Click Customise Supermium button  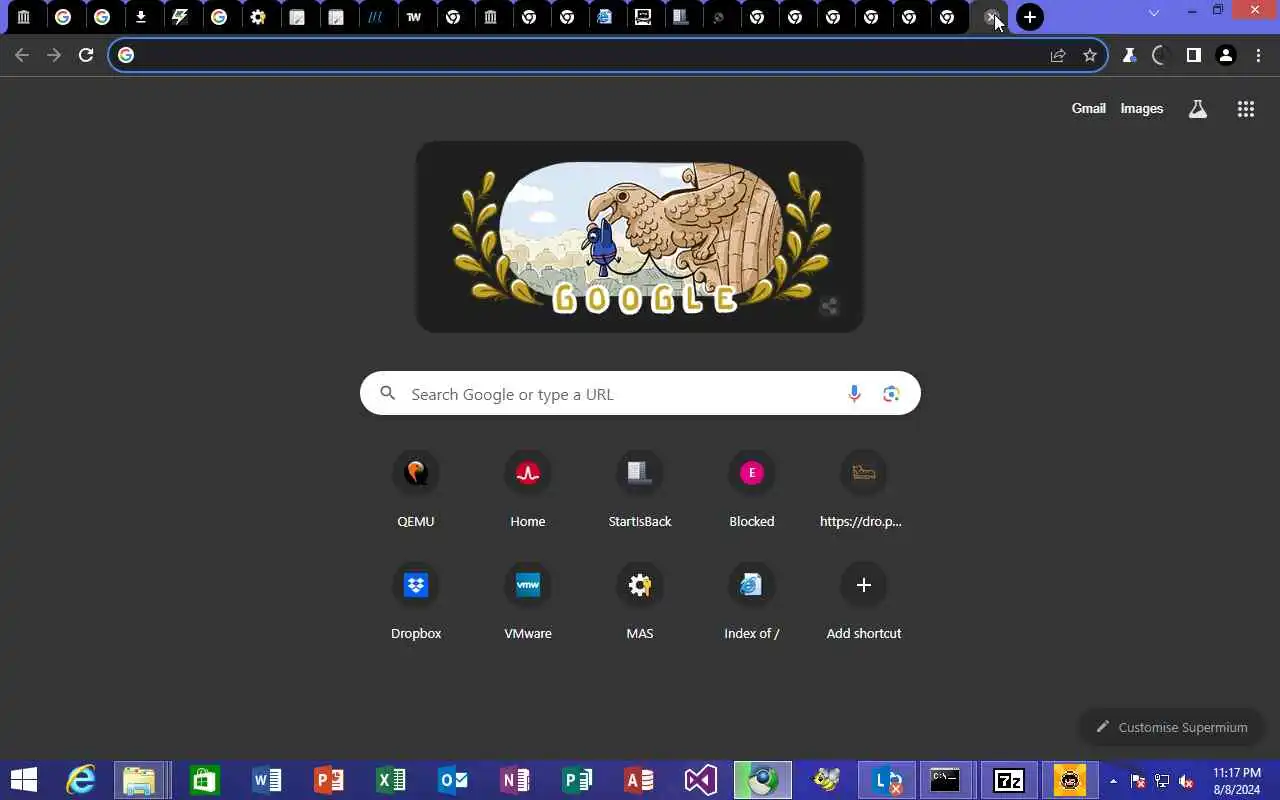[x=1171, y=727]
